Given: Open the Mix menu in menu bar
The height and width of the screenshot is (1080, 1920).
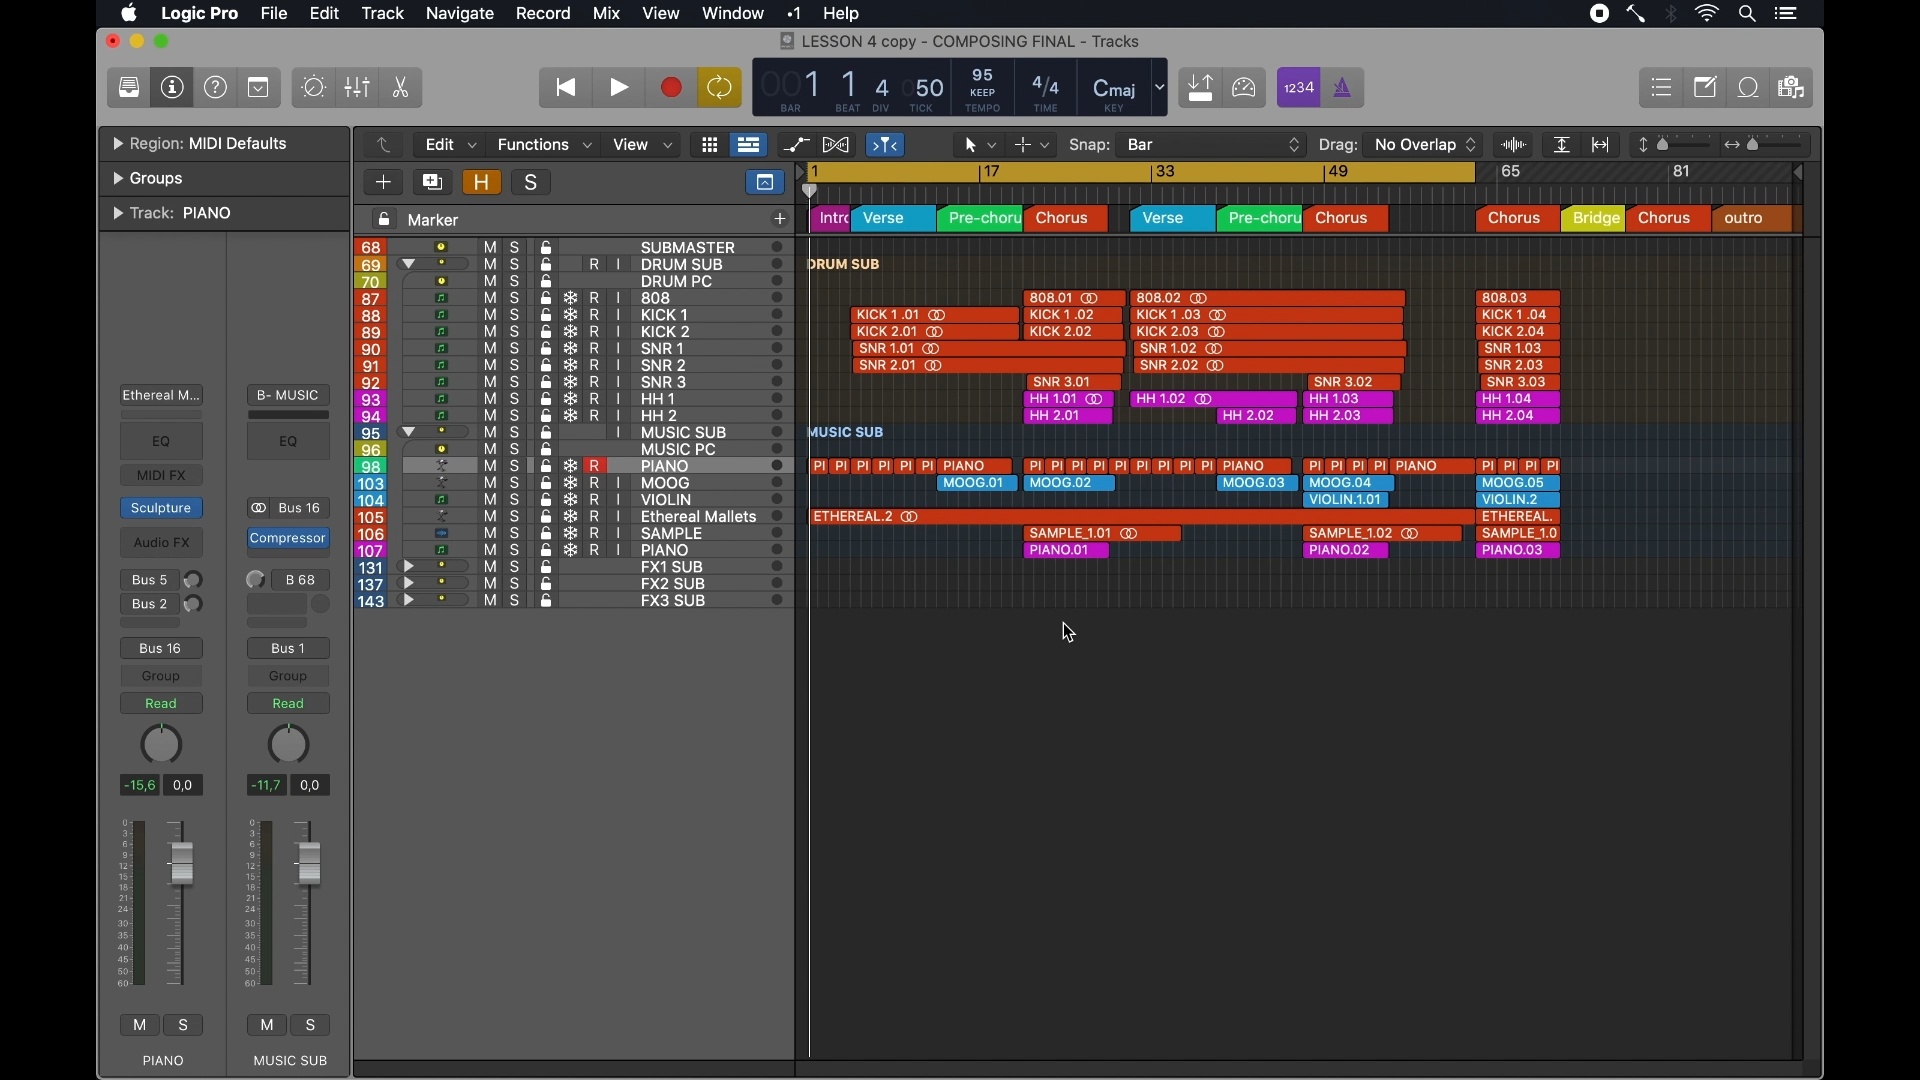Looking at the screenshot, I should tap(607, 14).
